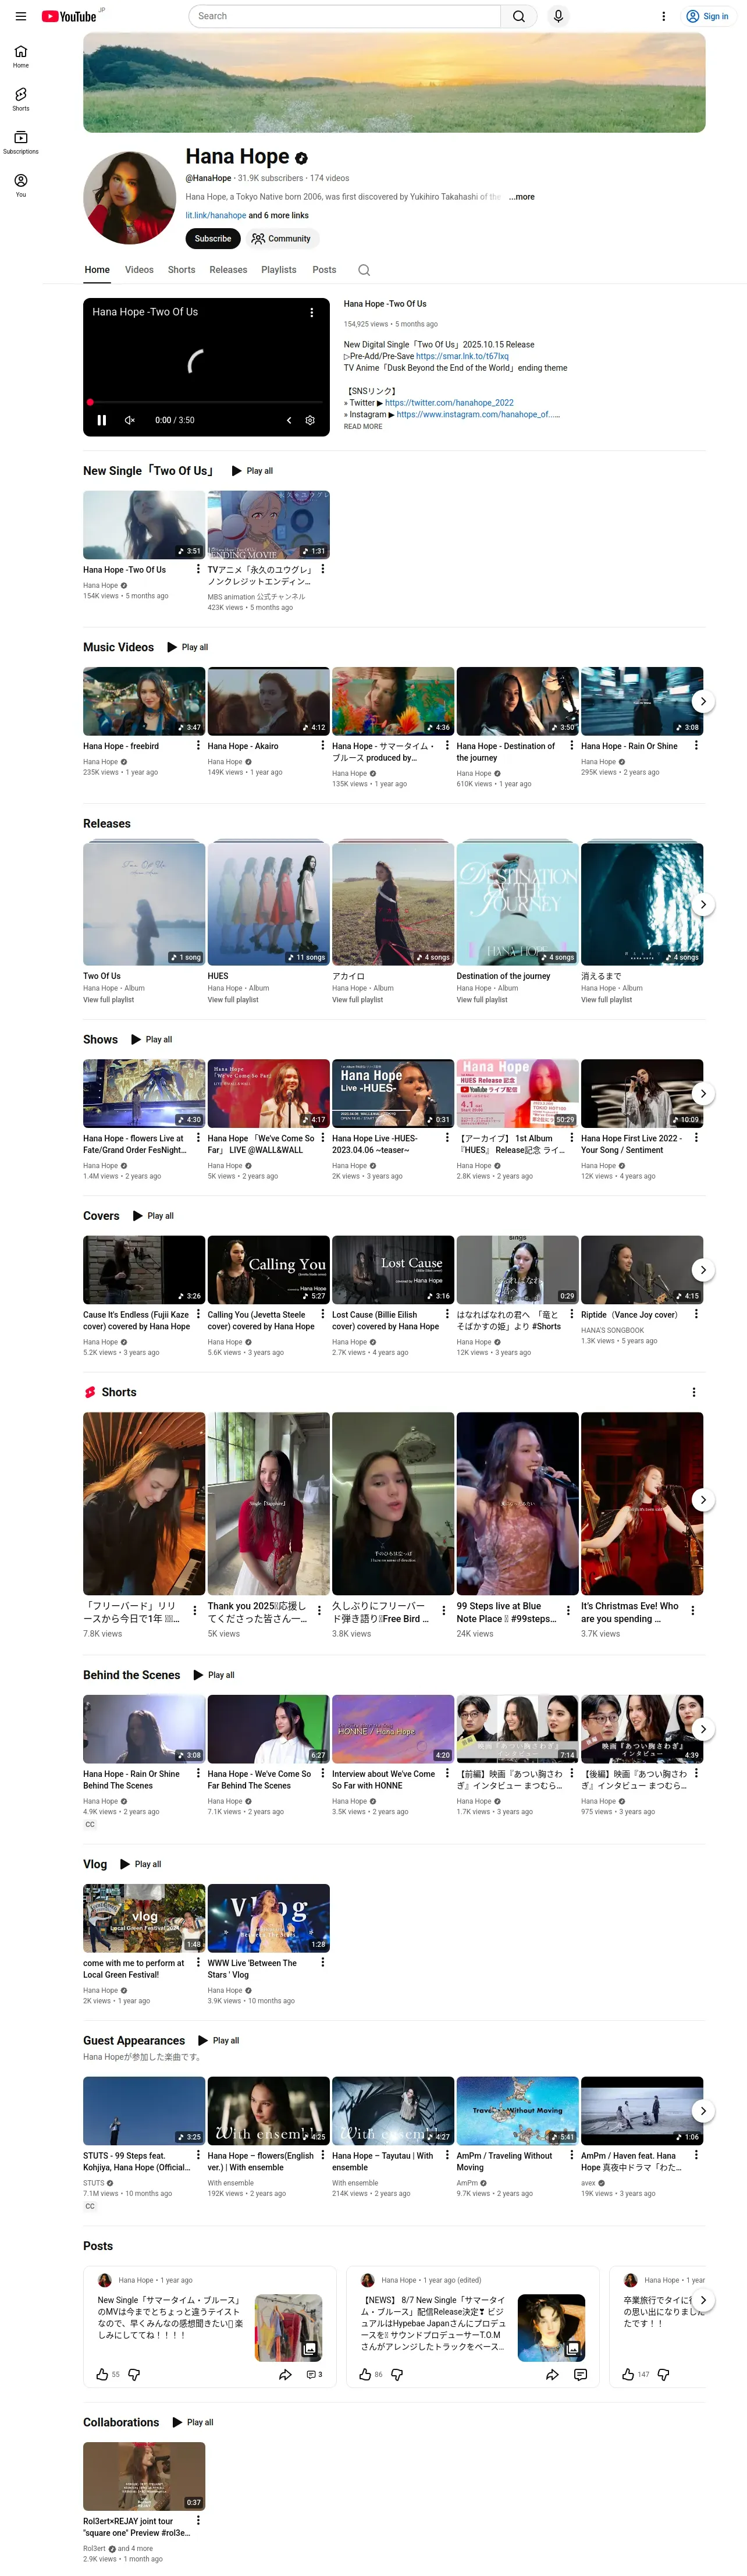Advance the Shows carousel to the right
The image size is (747, 2576).
[703, 1093]
